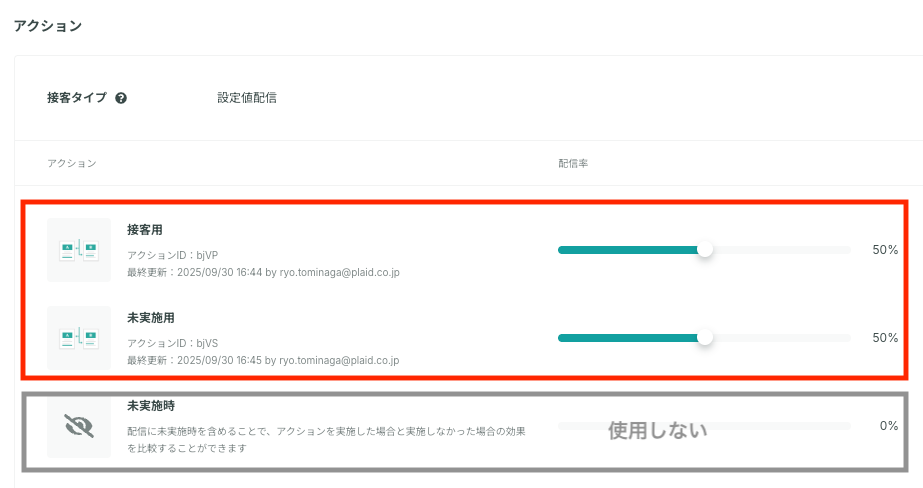Click the help icon beside 接客タイプ
The height and width of the screenshot is (488, 923).
121,98
